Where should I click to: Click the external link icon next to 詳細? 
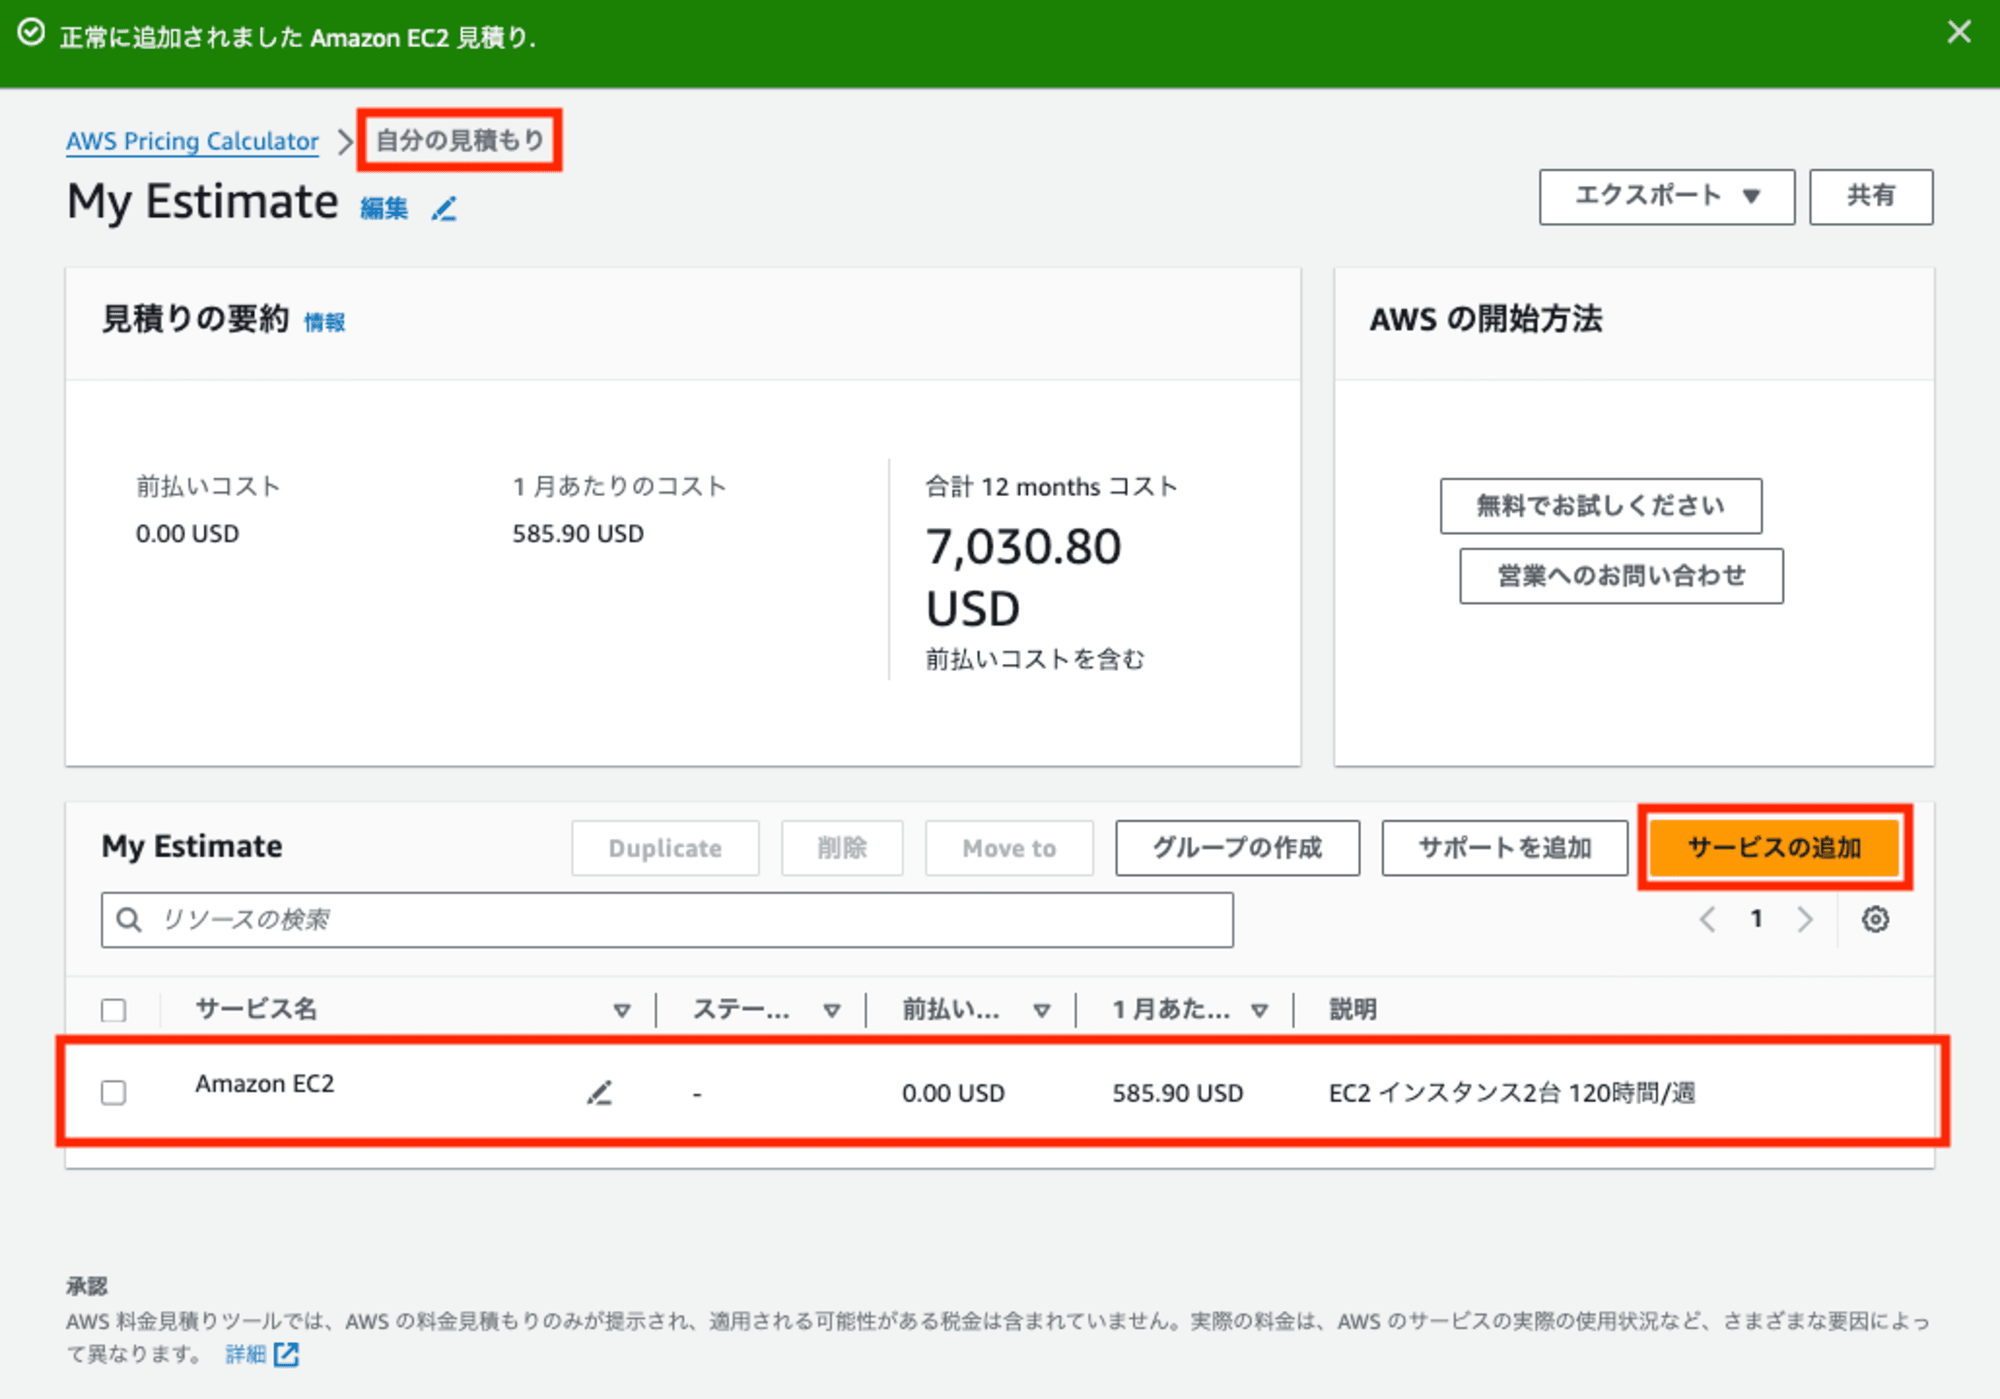(286, 1354)
